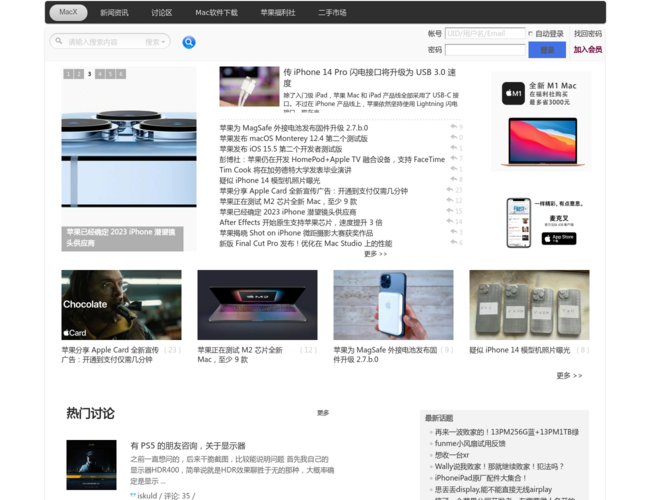Go to slide 6 of carousel
The width and height of the screenshot is (650, 500).
(x=121, y=74)
